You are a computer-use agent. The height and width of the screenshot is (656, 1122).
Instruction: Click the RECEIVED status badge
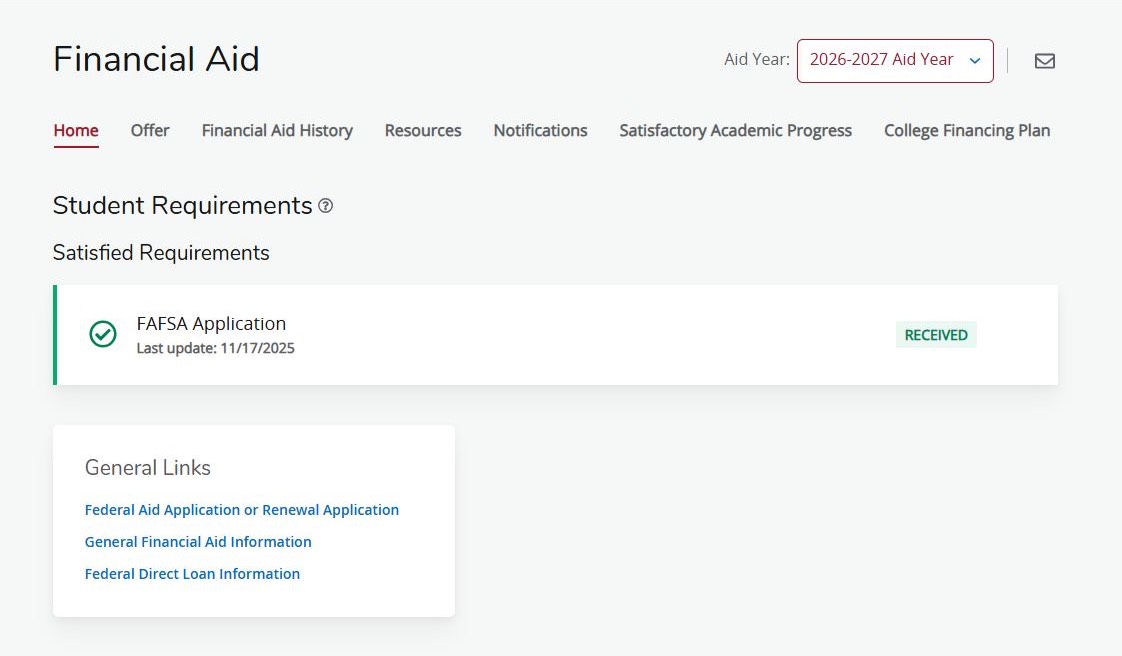click(x=936, y=335)
